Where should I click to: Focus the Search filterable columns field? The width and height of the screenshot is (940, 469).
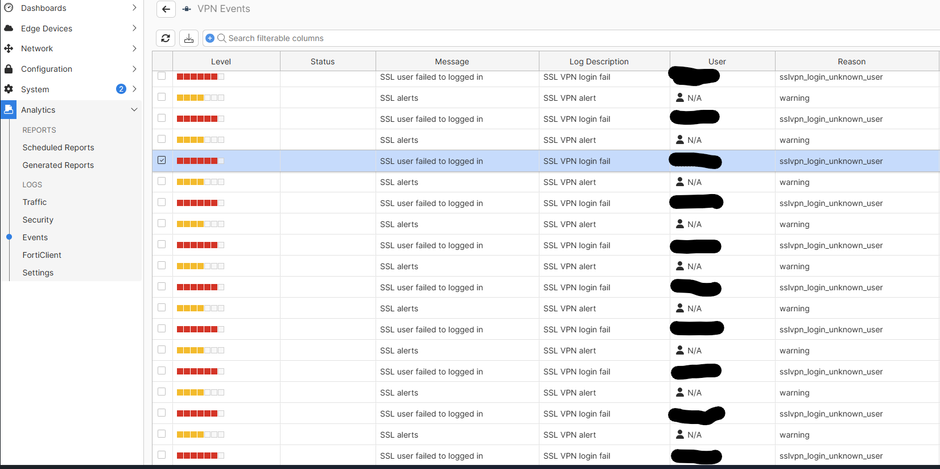(571, 38)
